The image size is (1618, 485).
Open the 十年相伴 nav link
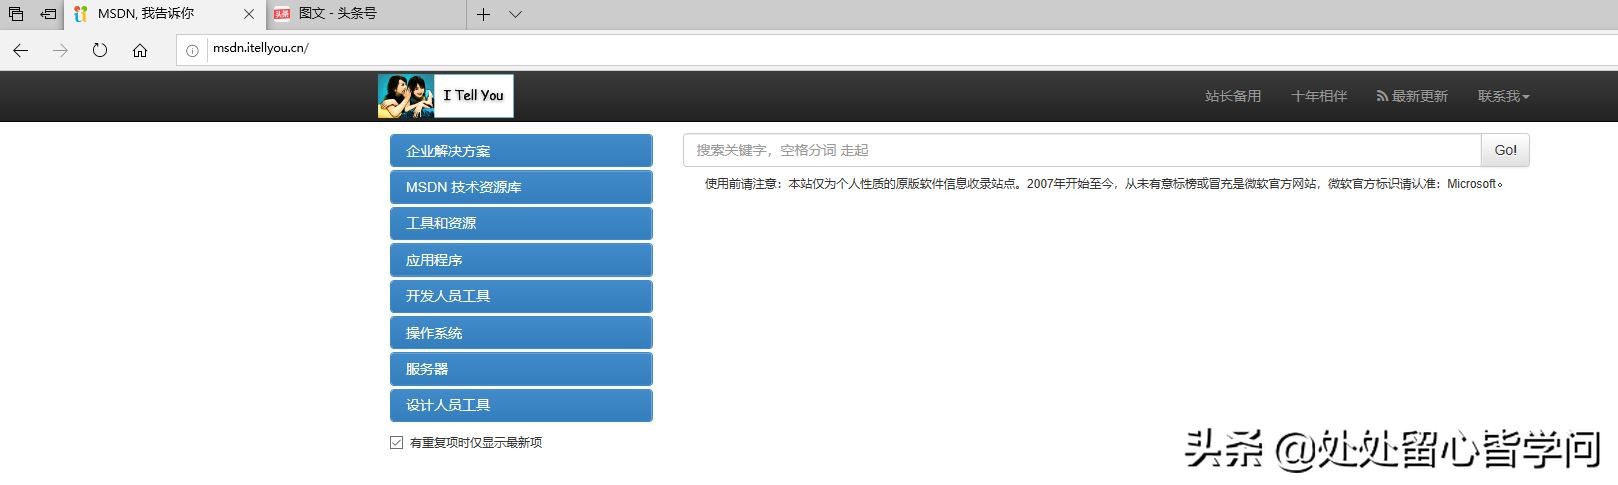point(1319,96)
